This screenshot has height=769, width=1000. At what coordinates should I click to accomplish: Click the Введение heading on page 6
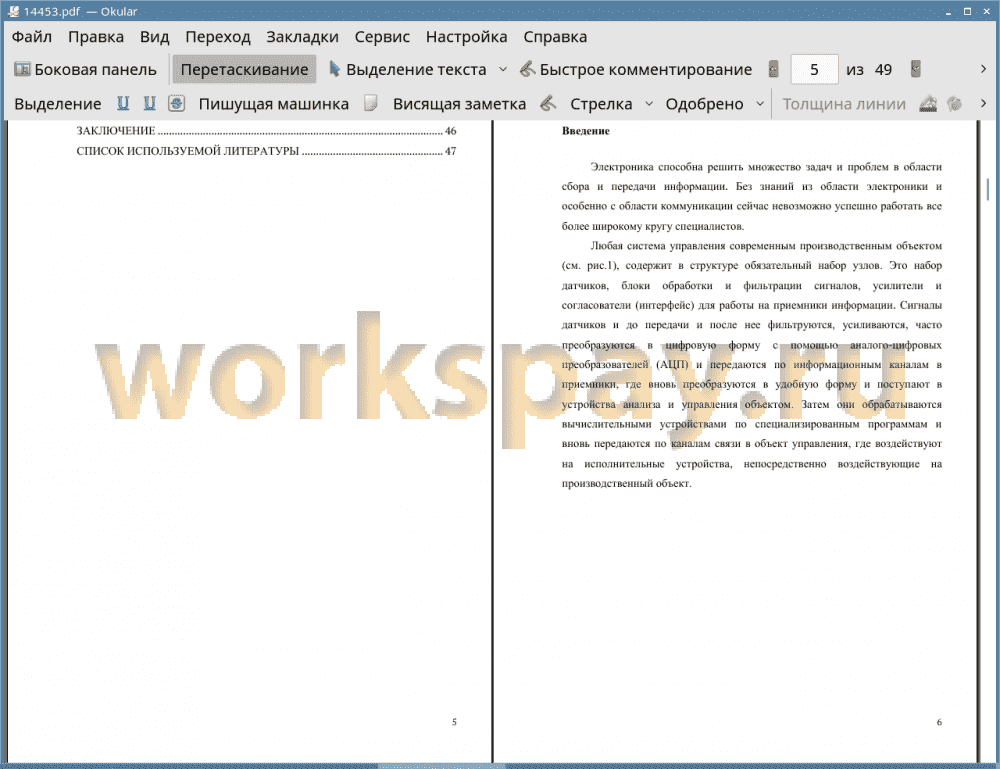585,131
